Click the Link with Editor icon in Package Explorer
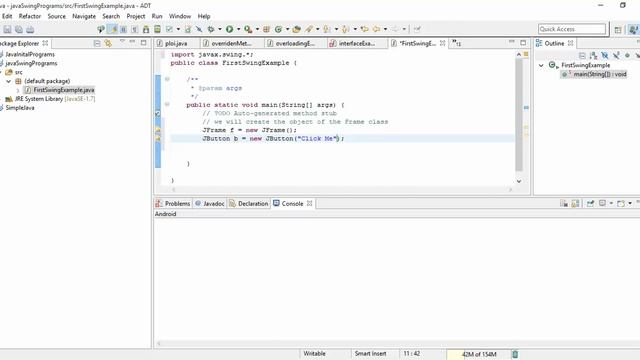 (x=108, y=43)
